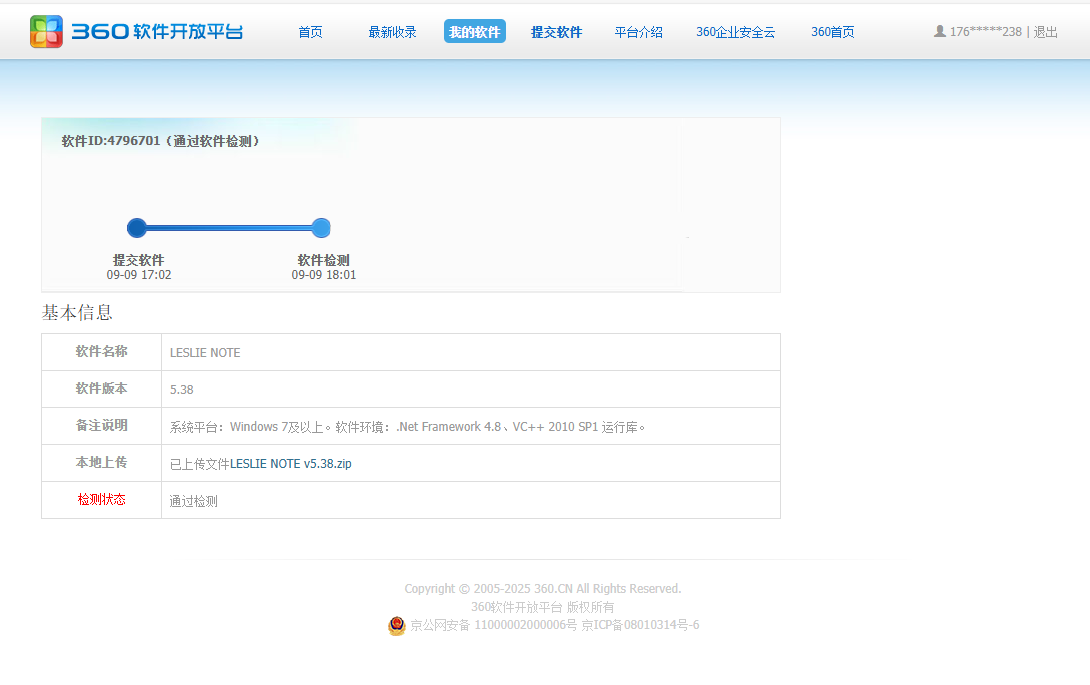Screen dimensions: 1090x685
Task: Click the 系统平台 Windows 7及以上 note text
Action: coord(407,427)
